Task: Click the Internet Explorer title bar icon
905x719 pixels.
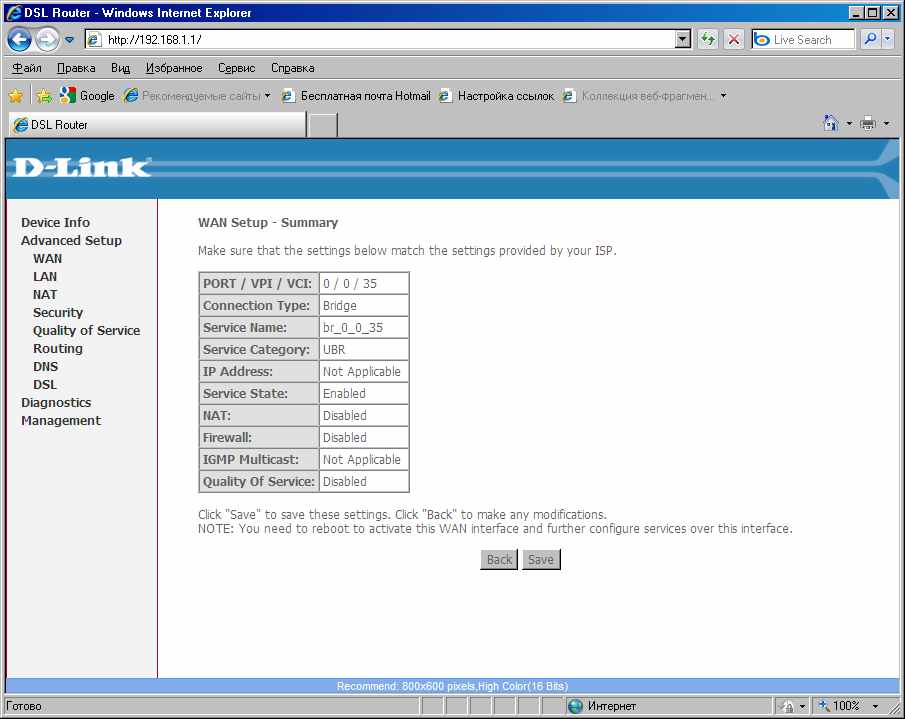Action: click(14, 12)
